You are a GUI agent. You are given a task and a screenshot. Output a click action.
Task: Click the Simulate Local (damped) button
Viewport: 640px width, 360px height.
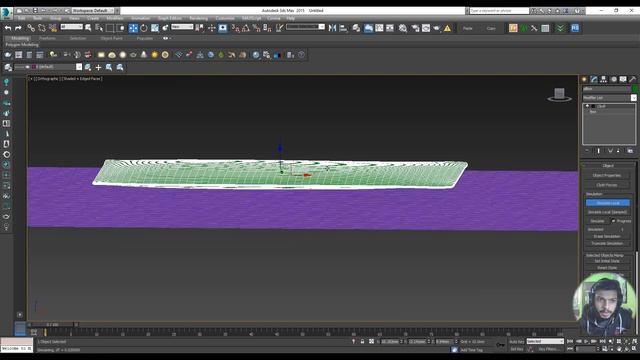click(x=608, y=212)
